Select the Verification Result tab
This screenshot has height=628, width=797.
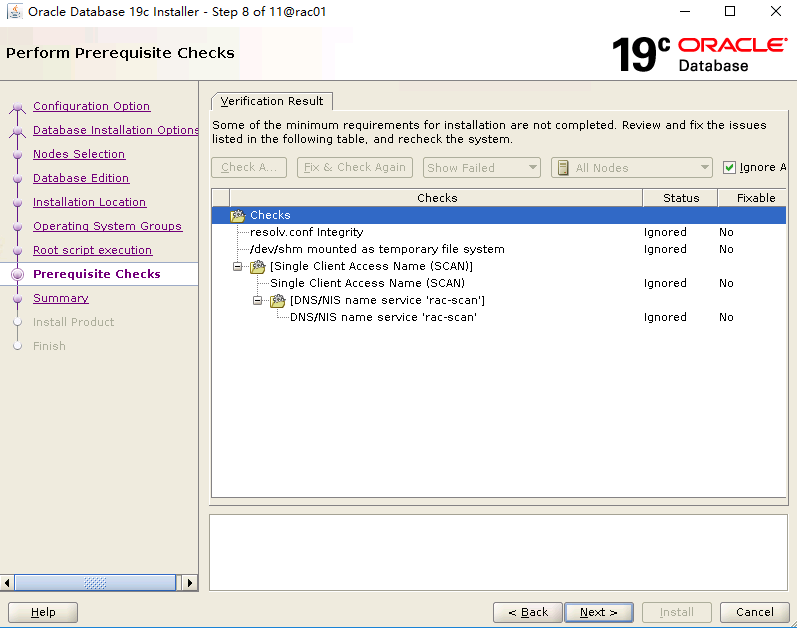272,101
